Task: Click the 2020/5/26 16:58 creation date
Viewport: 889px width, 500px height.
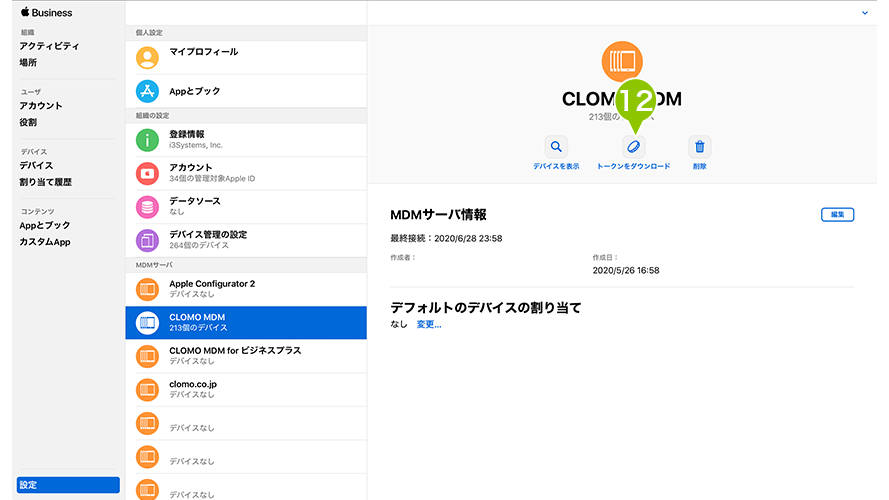Action: tap(626, 270)
